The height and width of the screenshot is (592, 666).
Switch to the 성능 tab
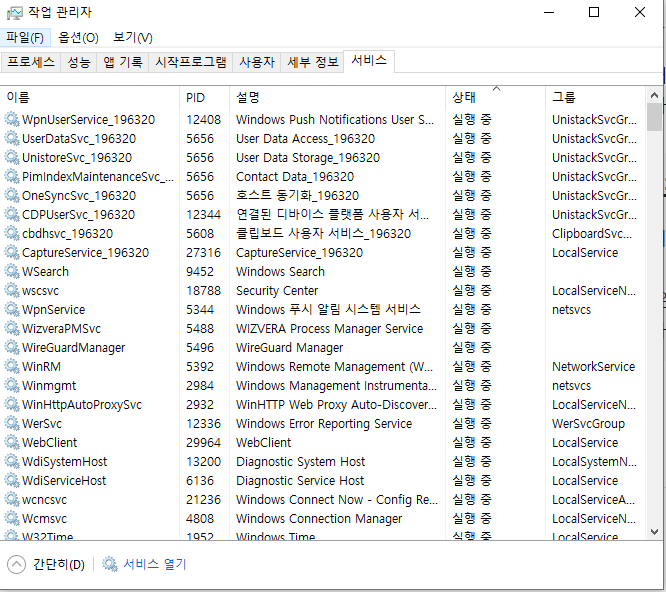(x=79, y=62)
